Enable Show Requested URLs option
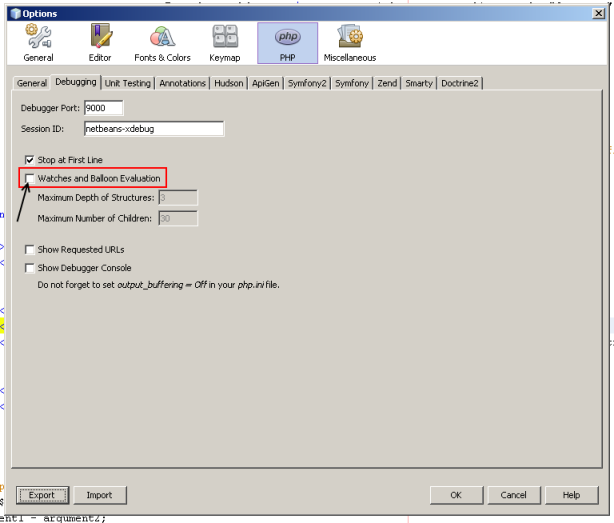Screen dimensions: 614x523 30,249
